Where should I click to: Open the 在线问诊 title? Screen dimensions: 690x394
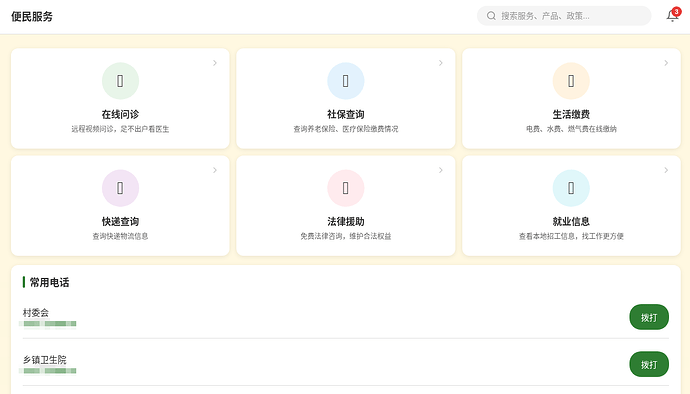[120, 114]
